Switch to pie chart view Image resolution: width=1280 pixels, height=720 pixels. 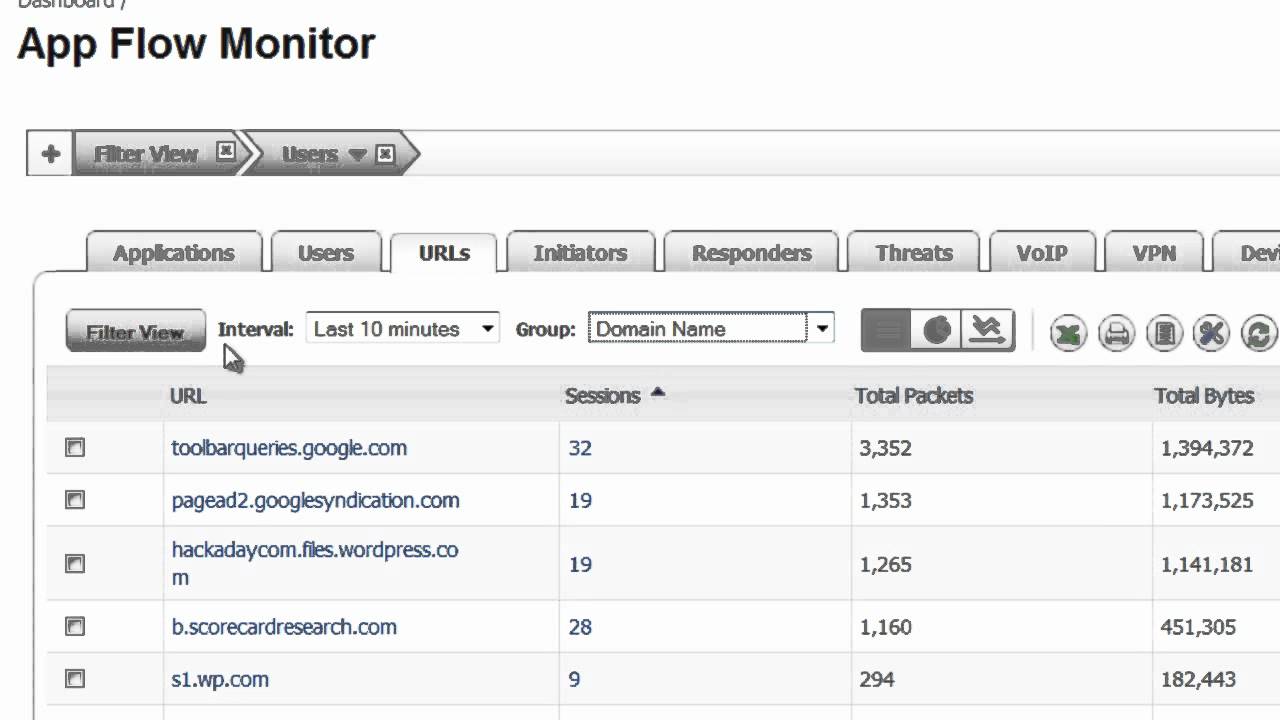[937, 330]
